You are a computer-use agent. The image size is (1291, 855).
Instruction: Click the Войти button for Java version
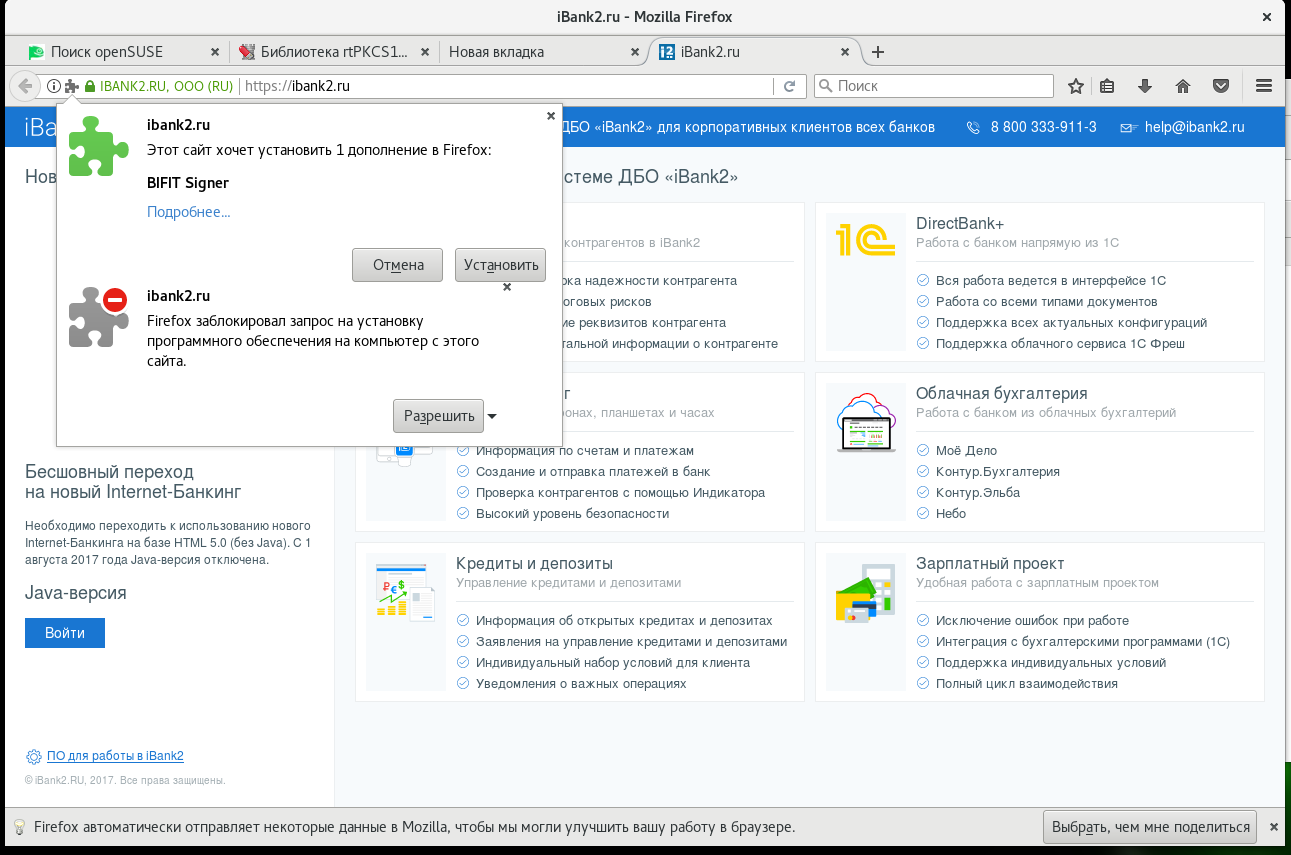pos(65,633)
